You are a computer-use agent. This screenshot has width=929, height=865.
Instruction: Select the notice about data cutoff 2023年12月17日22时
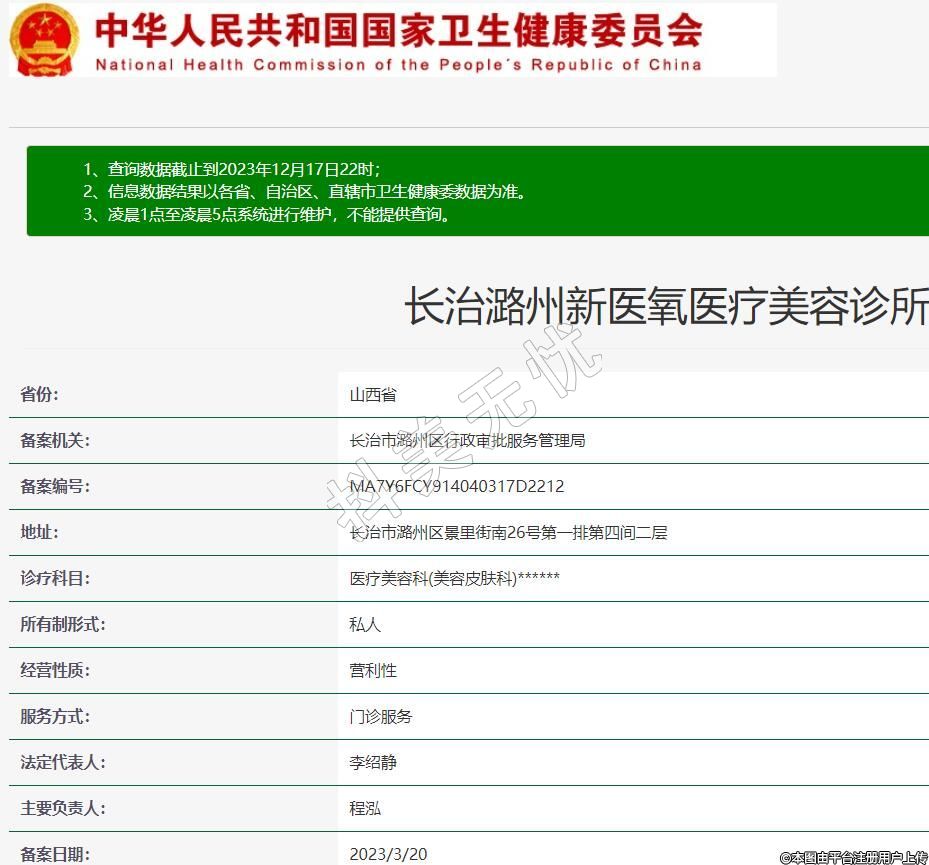[x=232, y=169]
